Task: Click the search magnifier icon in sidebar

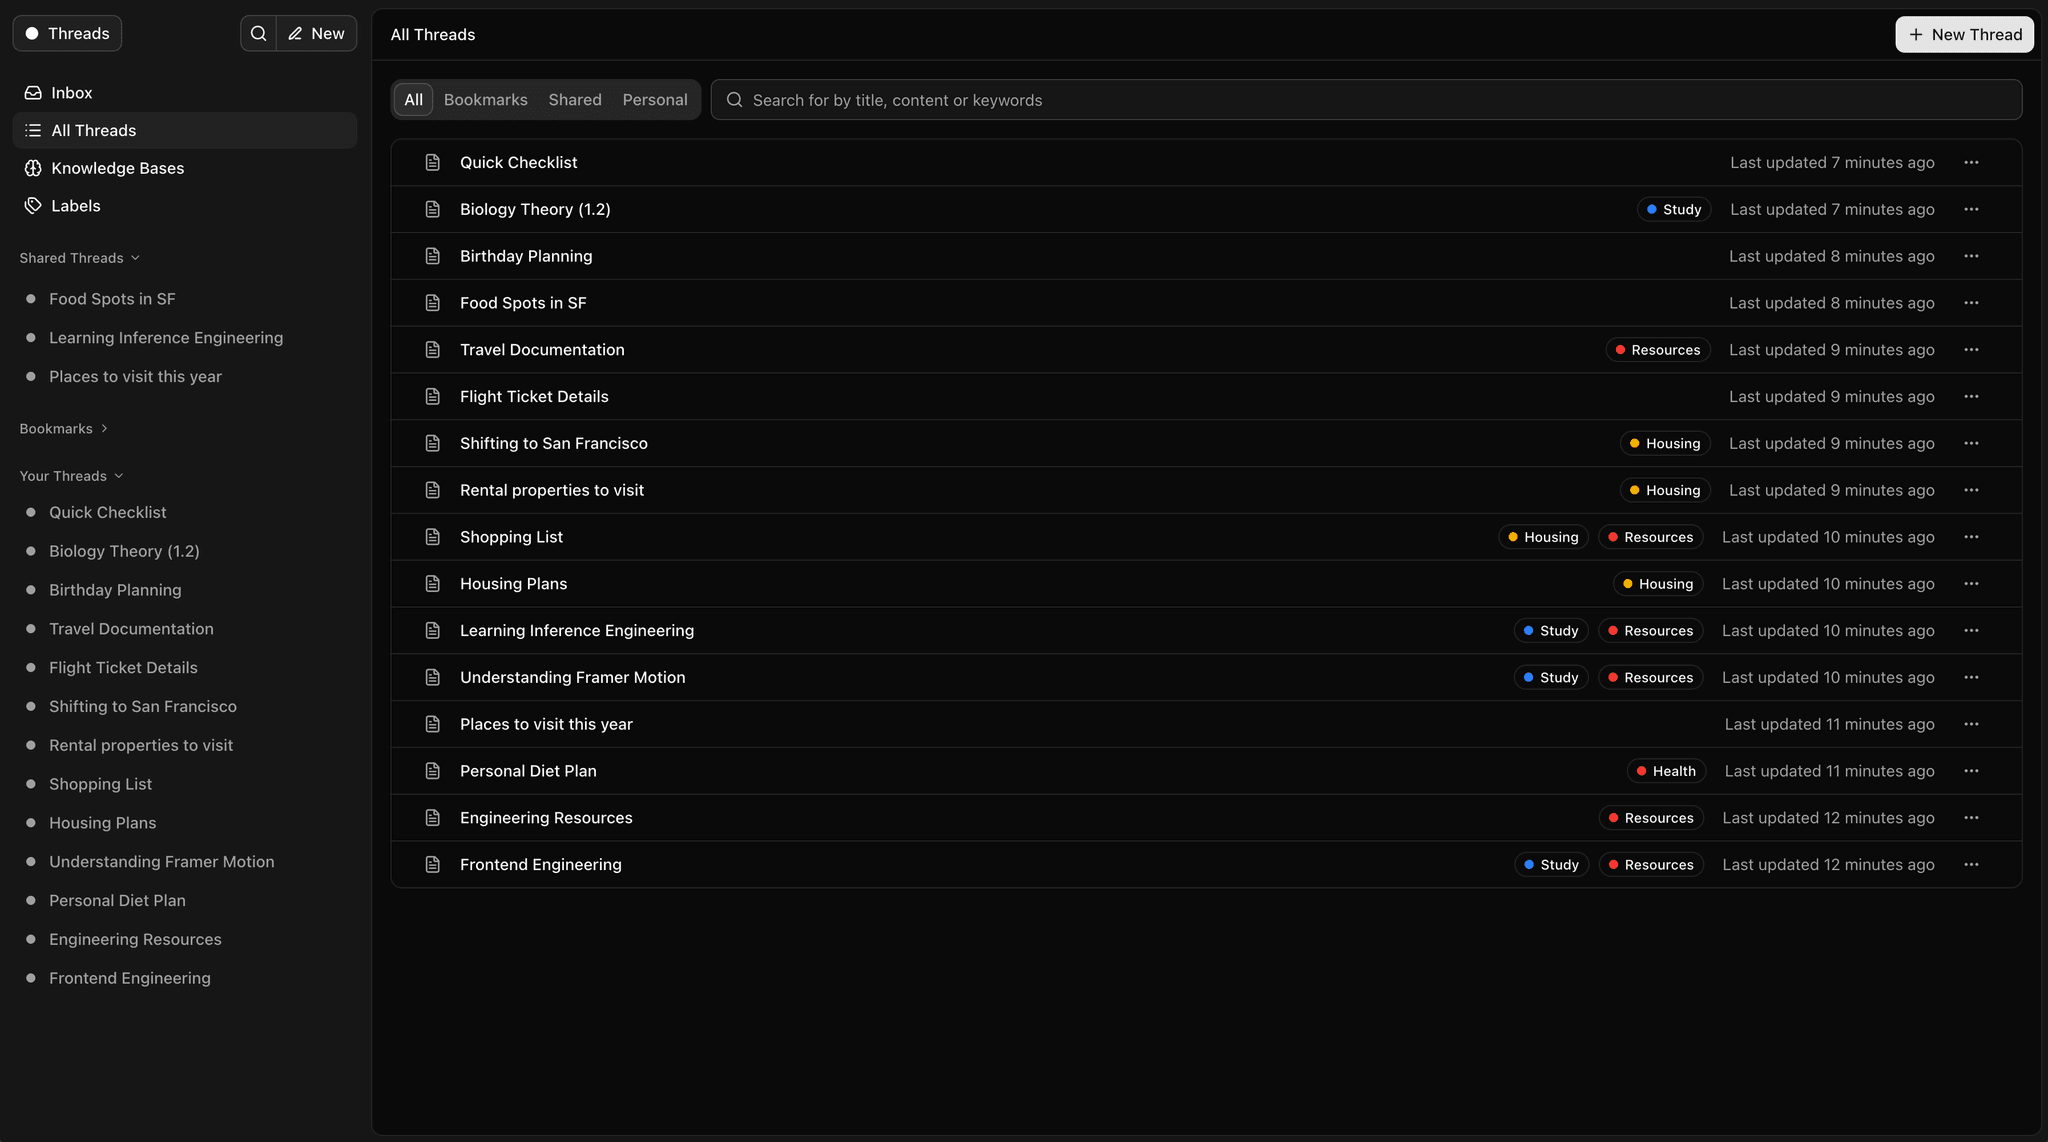Action: (x=258, y=34)
